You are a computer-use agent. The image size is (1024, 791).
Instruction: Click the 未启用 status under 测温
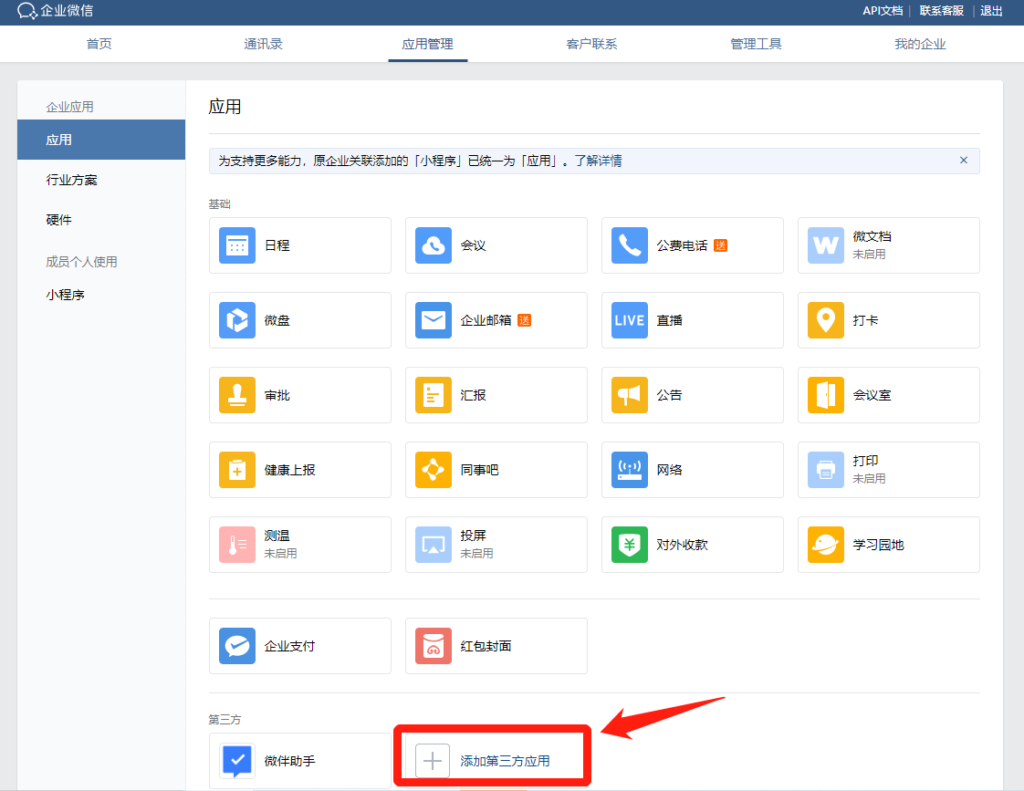point(281,553)
